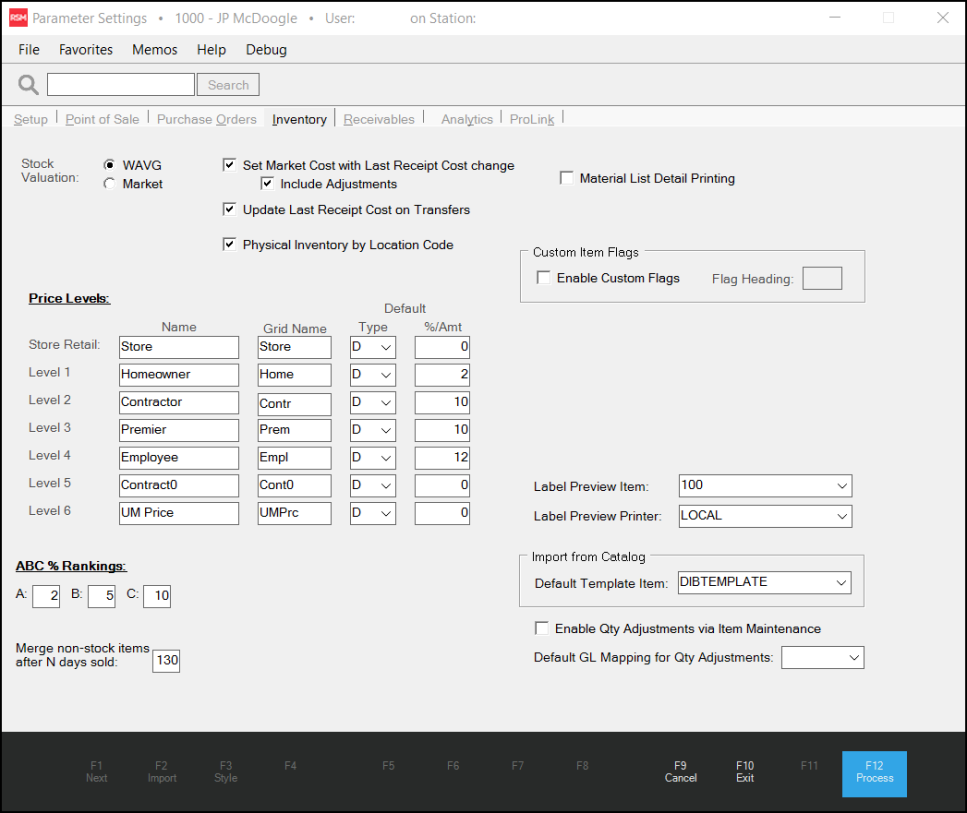
Task: Click the ABC Rankings A percentage field
Action: click(46, 596)
